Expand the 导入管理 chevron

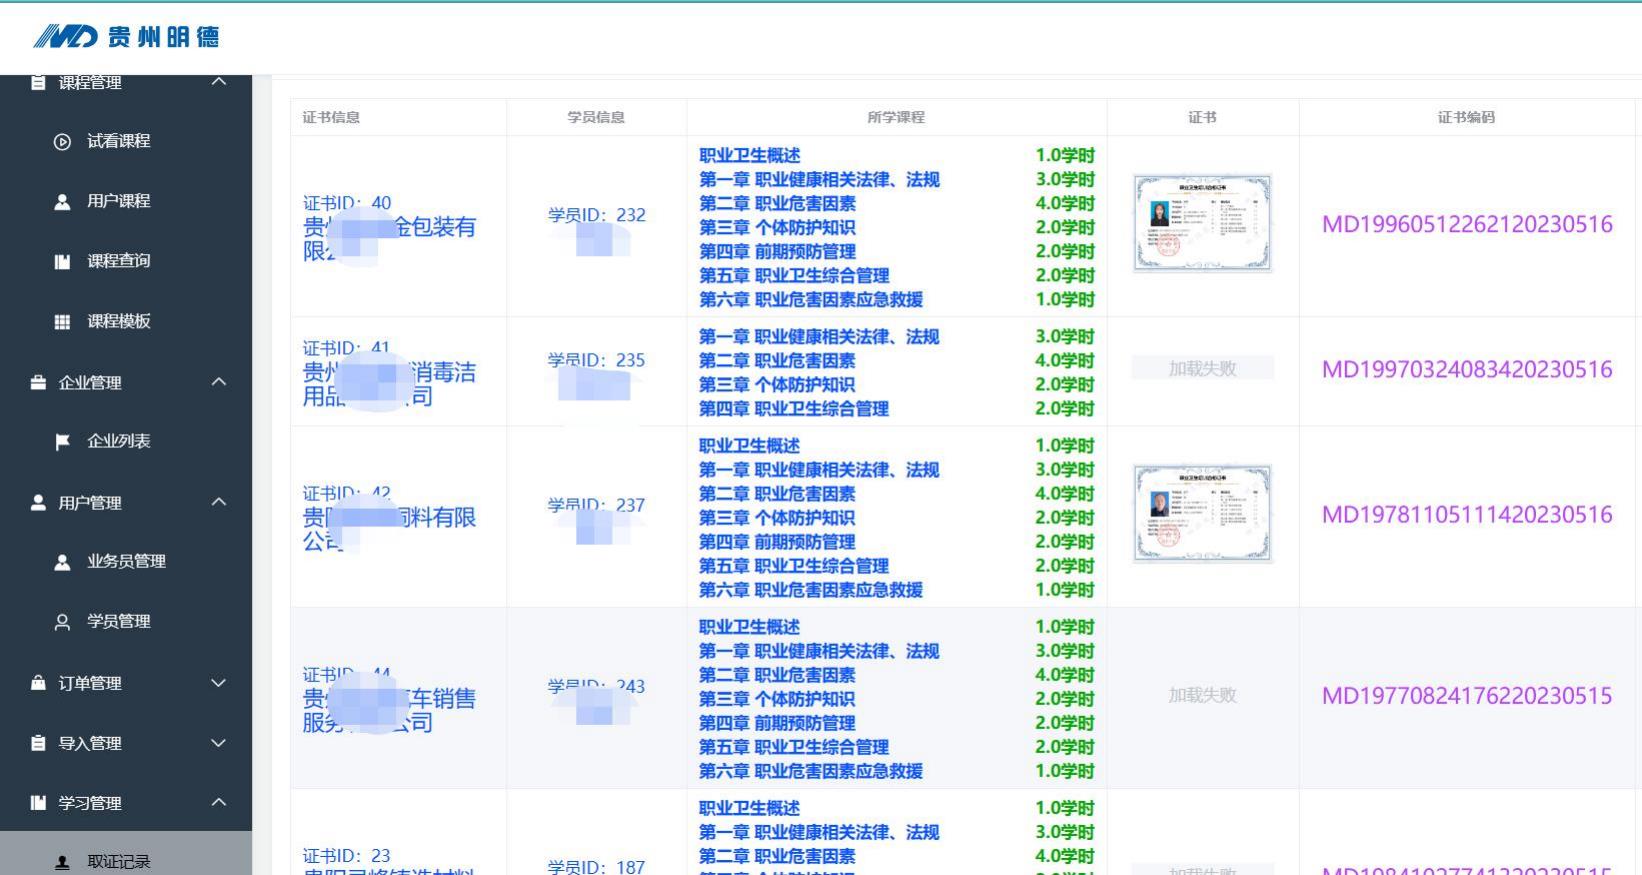pyautogui.click(x=219, y=743)
